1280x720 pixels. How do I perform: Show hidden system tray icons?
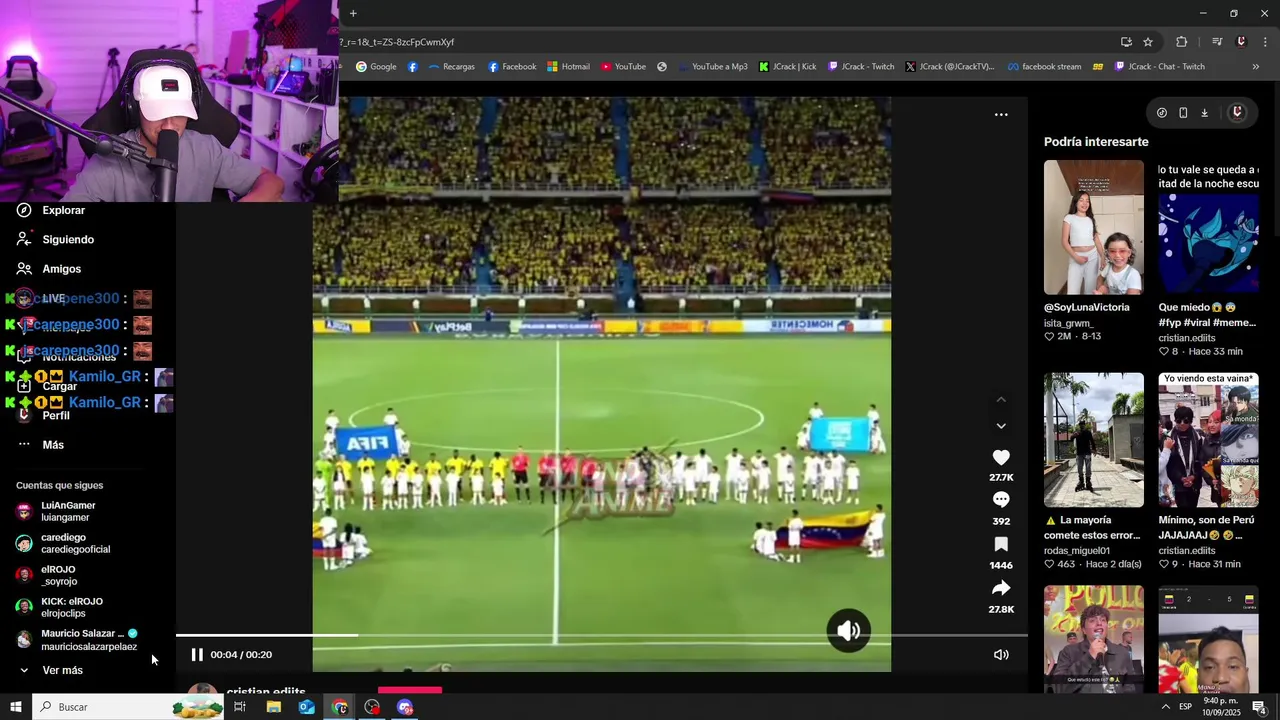(1165, 707)
